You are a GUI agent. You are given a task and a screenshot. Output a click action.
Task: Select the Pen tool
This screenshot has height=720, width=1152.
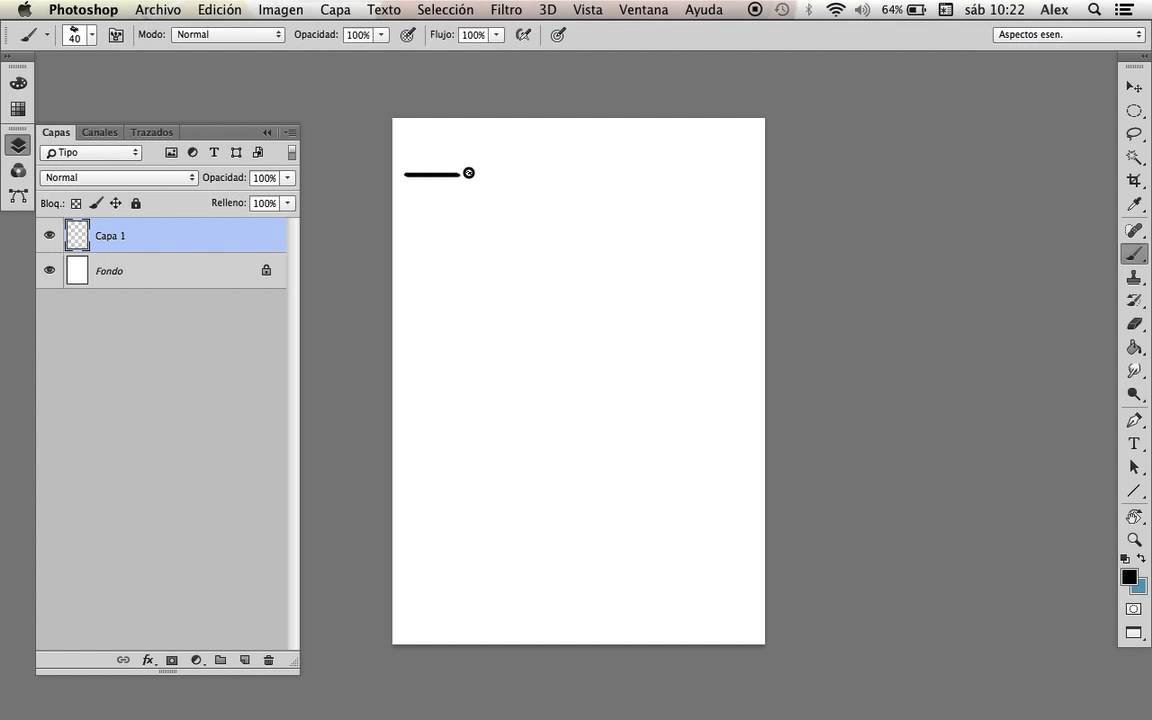(x=1134, y=420)
